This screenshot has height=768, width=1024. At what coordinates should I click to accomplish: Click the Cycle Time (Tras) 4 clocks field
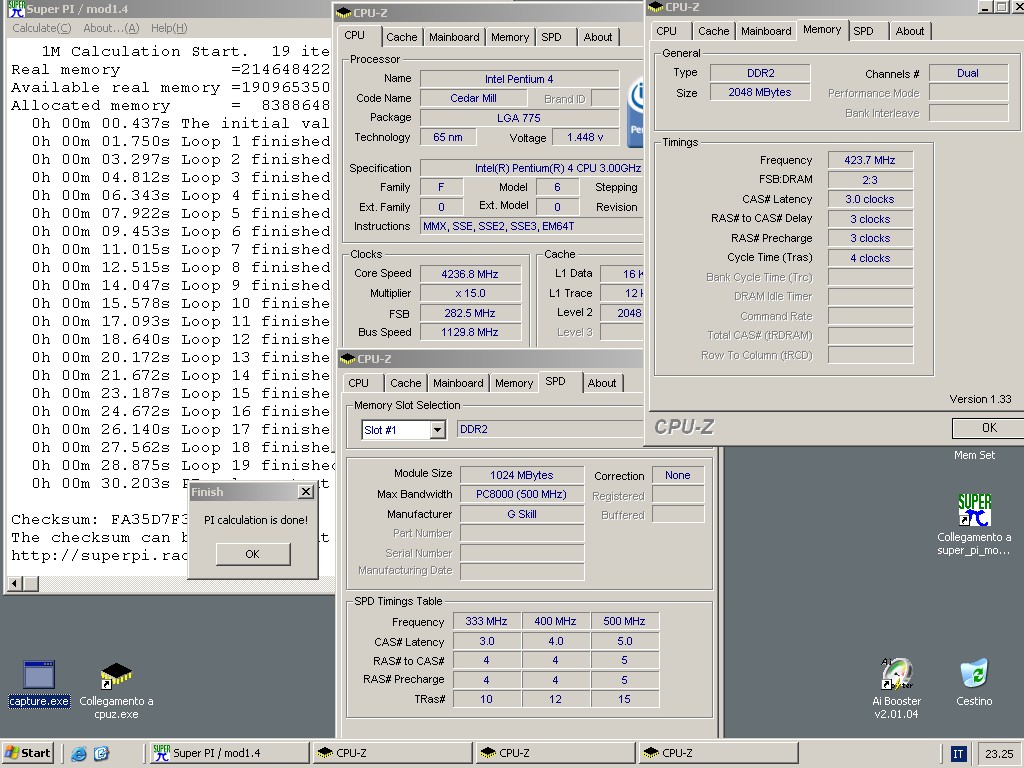coord(870,258)
